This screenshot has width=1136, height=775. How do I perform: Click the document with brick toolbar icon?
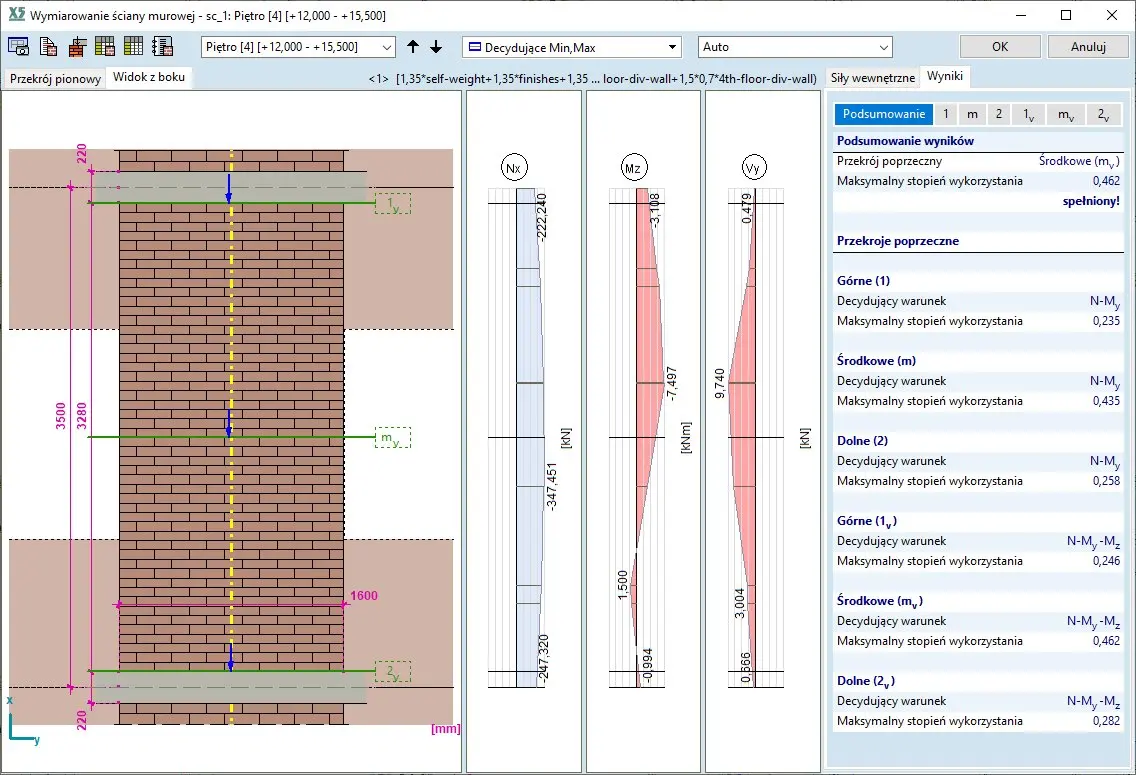point(48,47)
